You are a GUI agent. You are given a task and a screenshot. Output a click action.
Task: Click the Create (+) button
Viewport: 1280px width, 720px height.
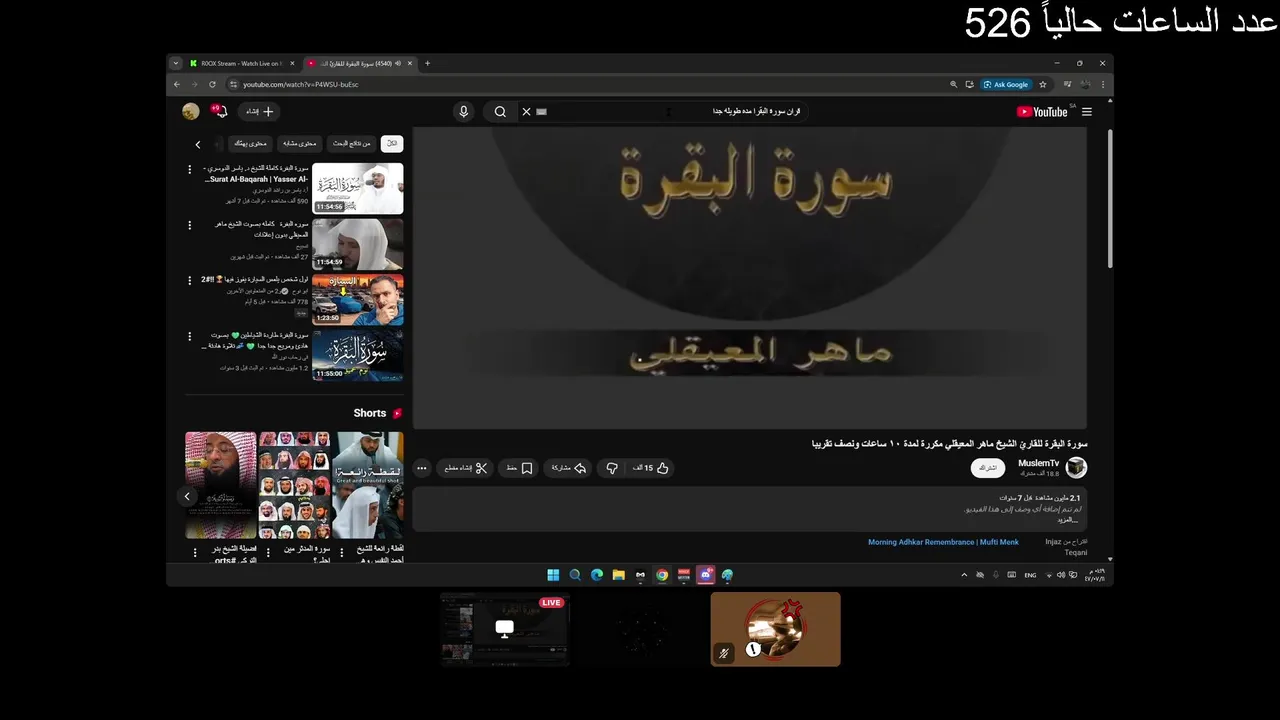259,112
